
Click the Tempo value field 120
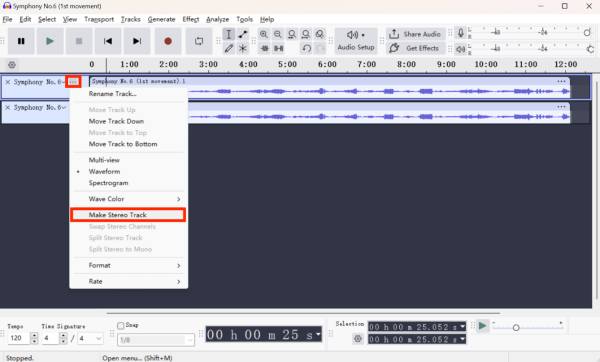tap(19, 338)
